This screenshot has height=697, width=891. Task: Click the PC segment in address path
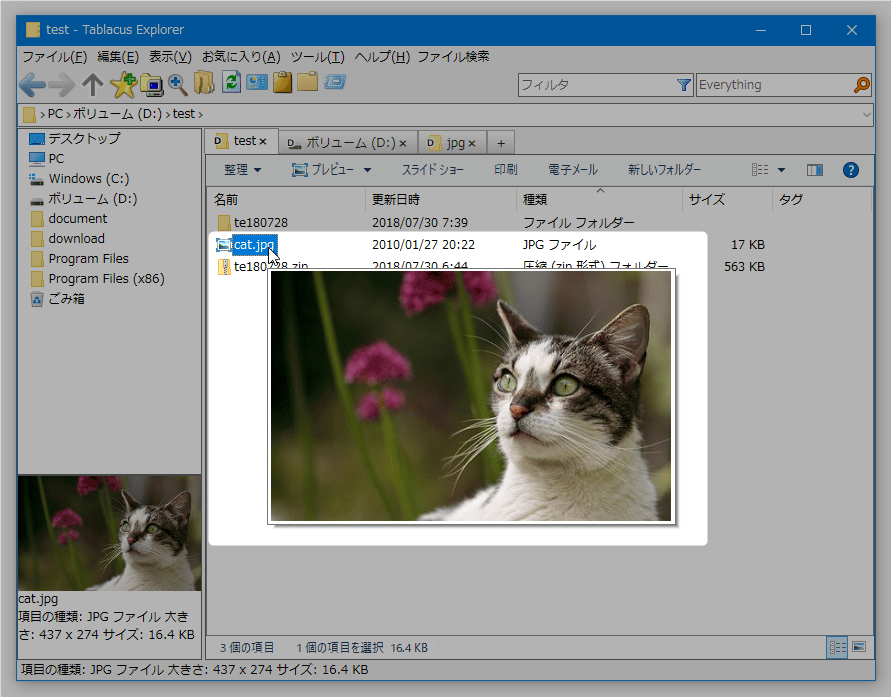55,114
